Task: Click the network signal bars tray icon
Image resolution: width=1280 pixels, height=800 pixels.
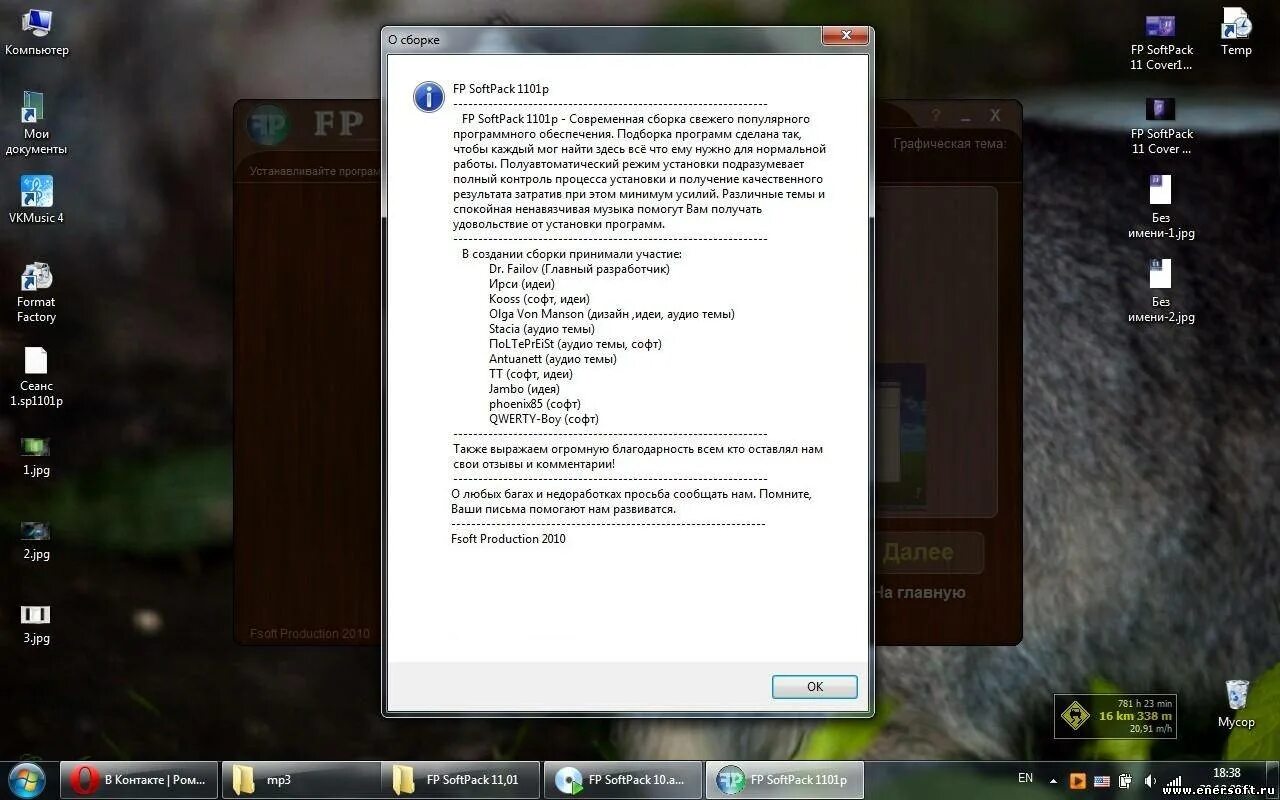Action: (x=1174, y=780)
